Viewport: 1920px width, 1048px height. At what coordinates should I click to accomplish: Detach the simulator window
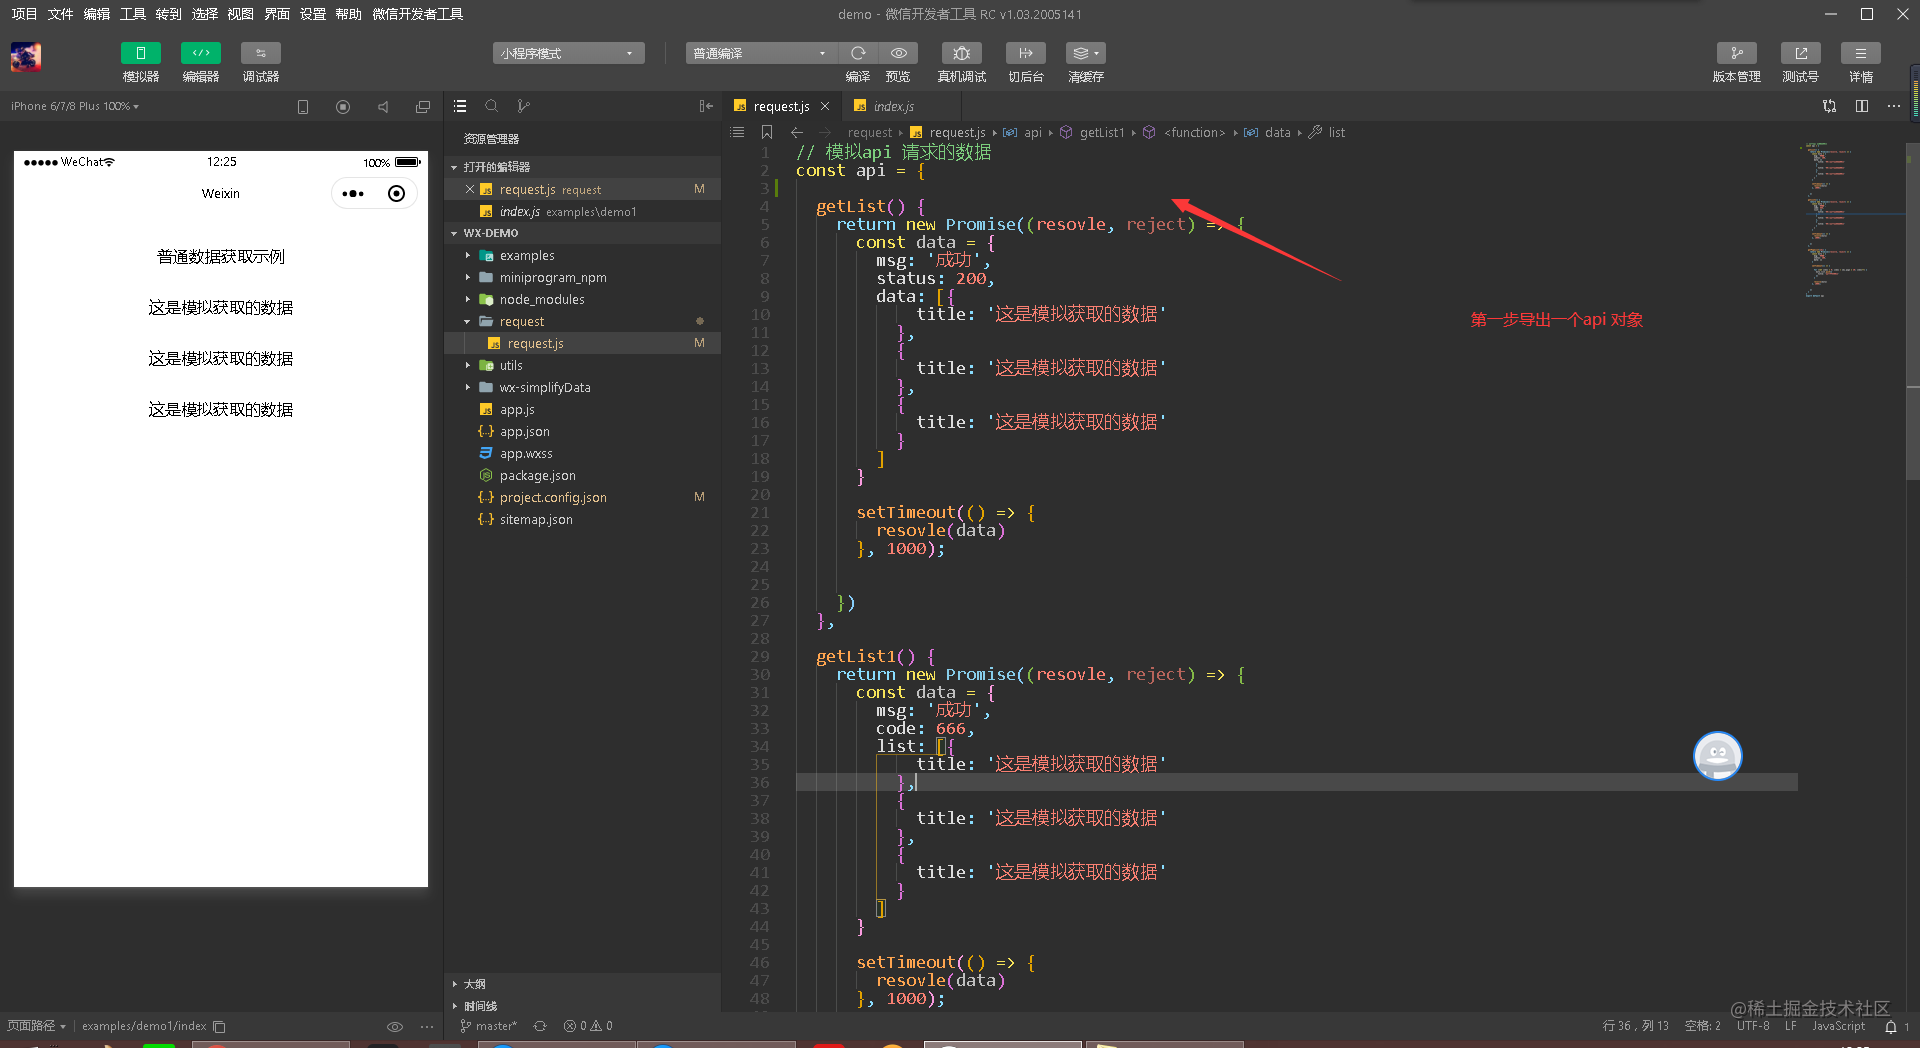[x=423, y=107]
